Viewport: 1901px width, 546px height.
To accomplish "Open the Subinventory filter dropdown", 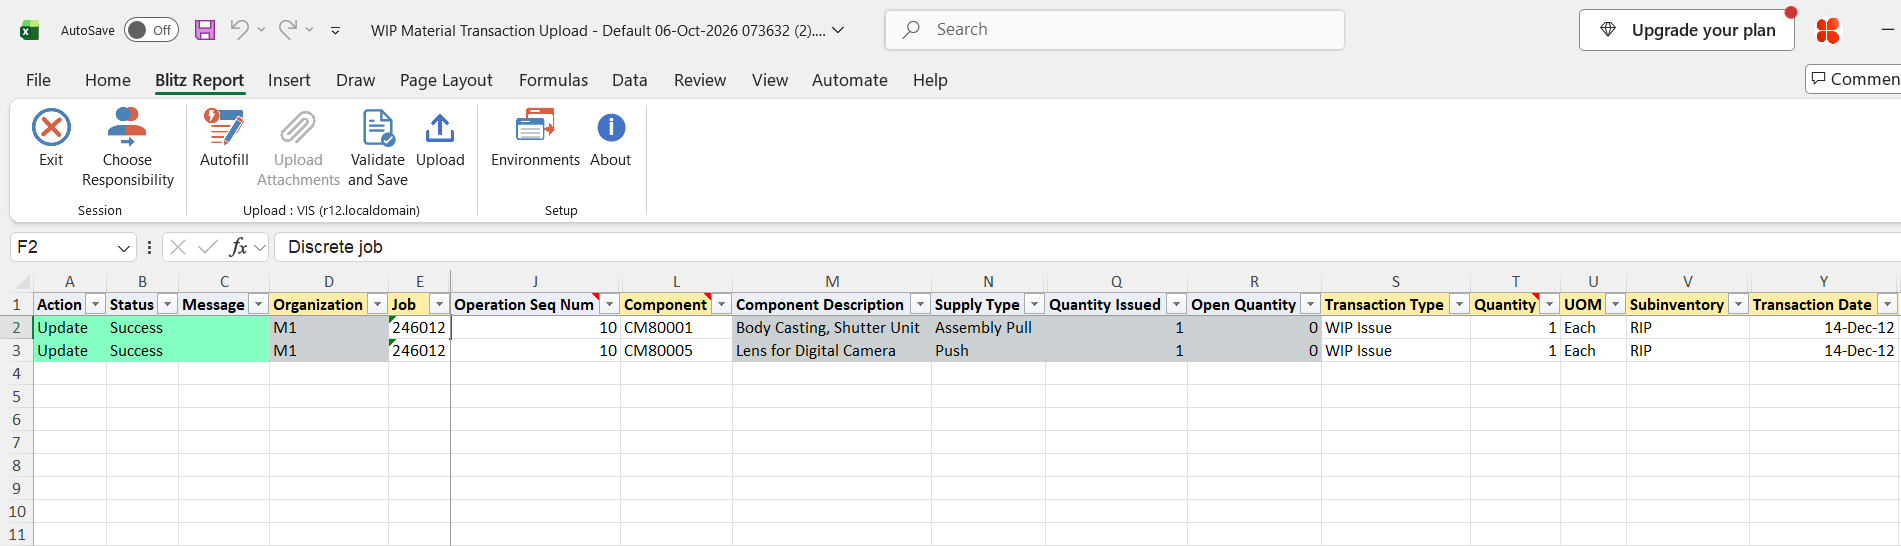I will tap(1738, 304).
